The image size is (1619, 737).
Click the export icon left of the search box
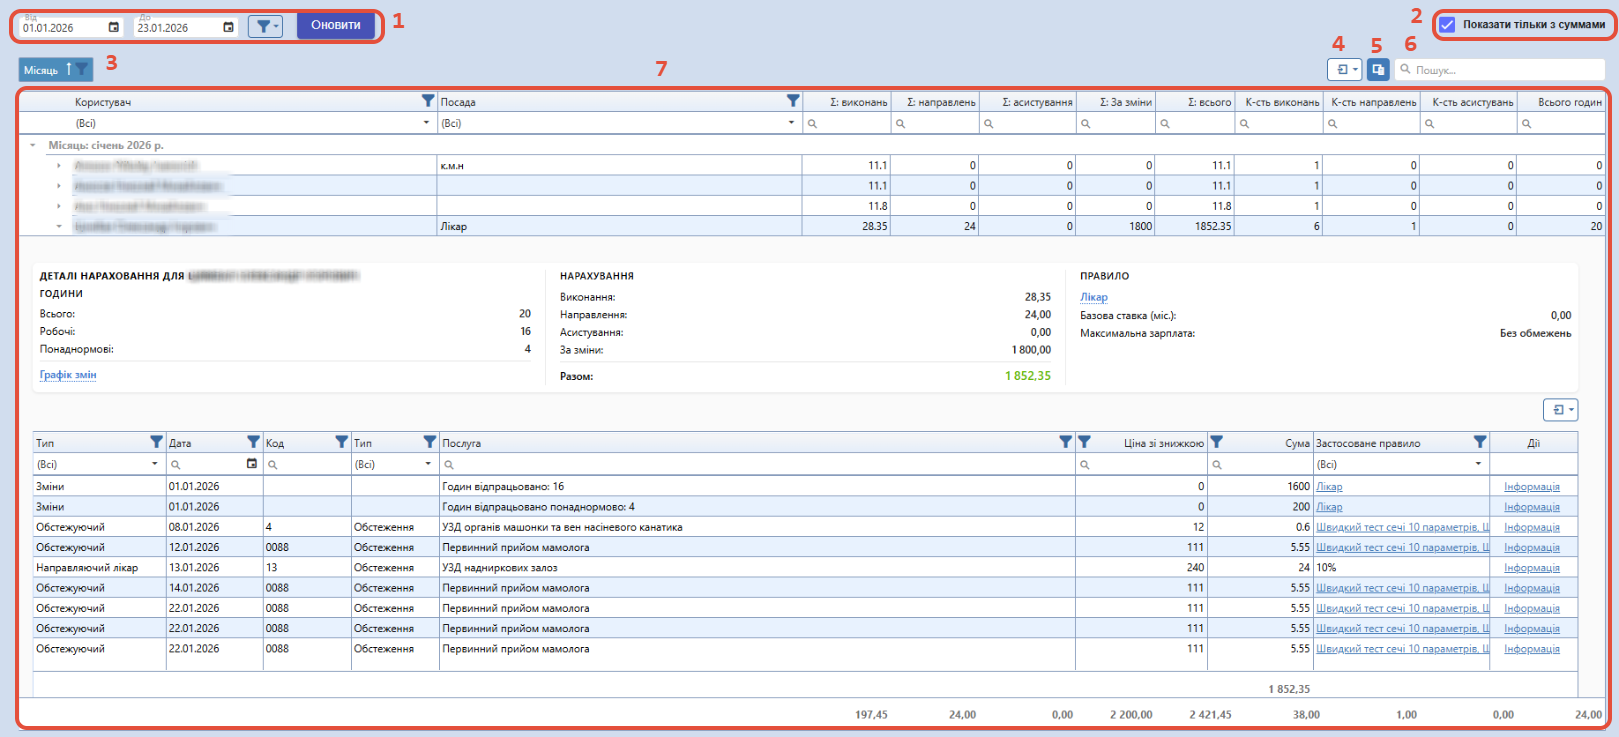1344,69
